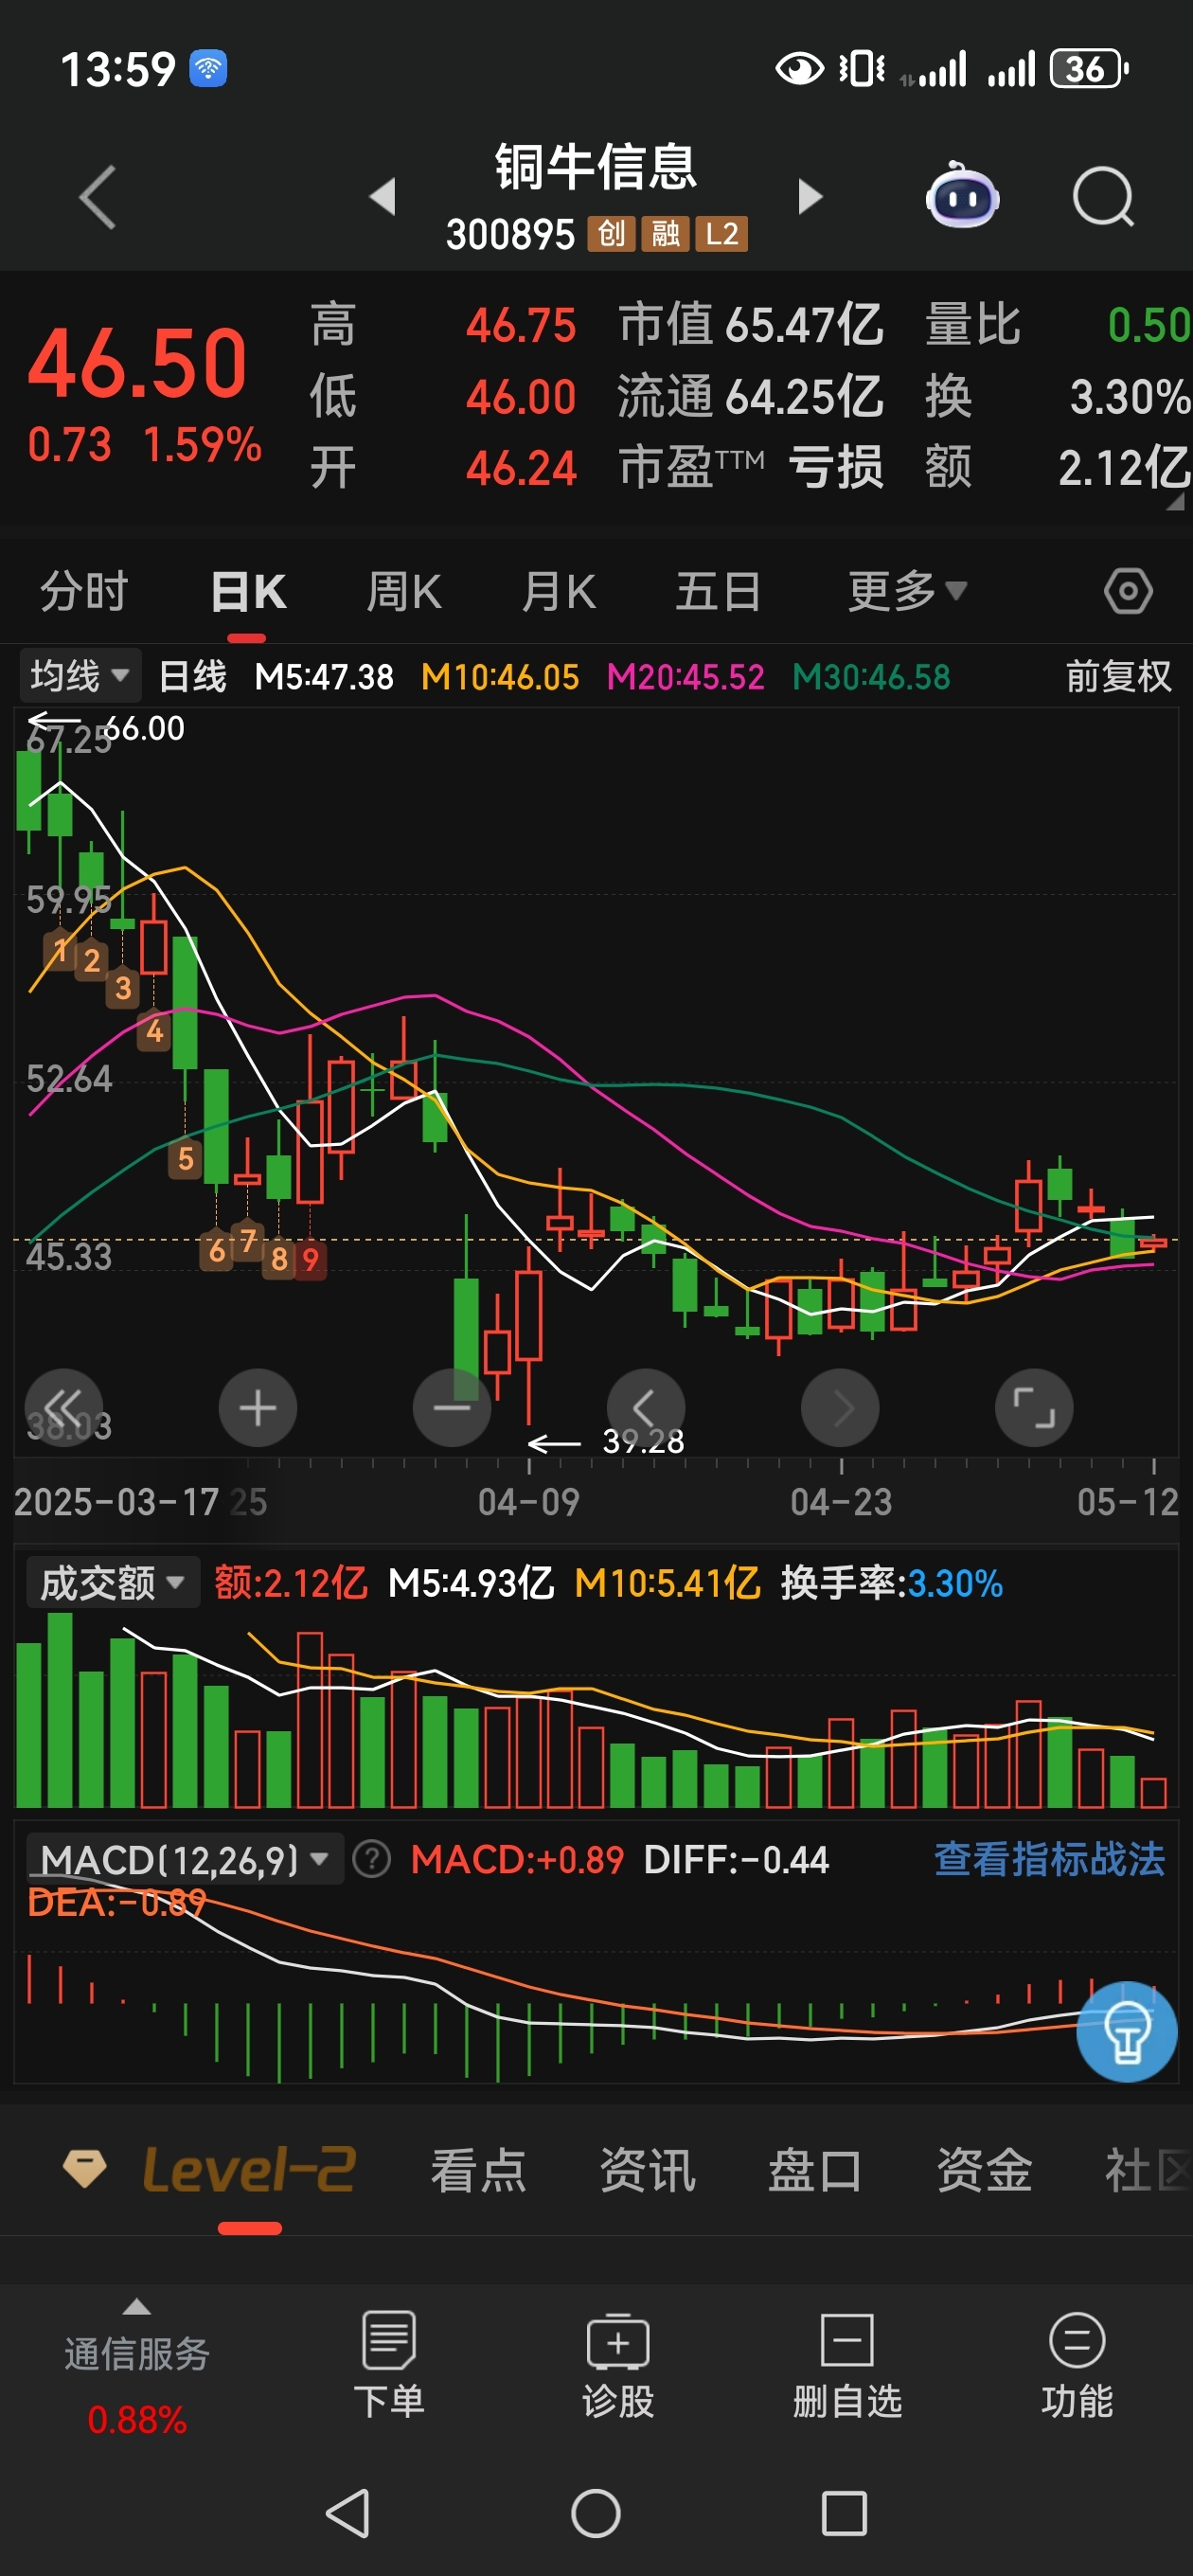Tap Android recent apps button
1193x2576 pixels.
point(844,2513)
